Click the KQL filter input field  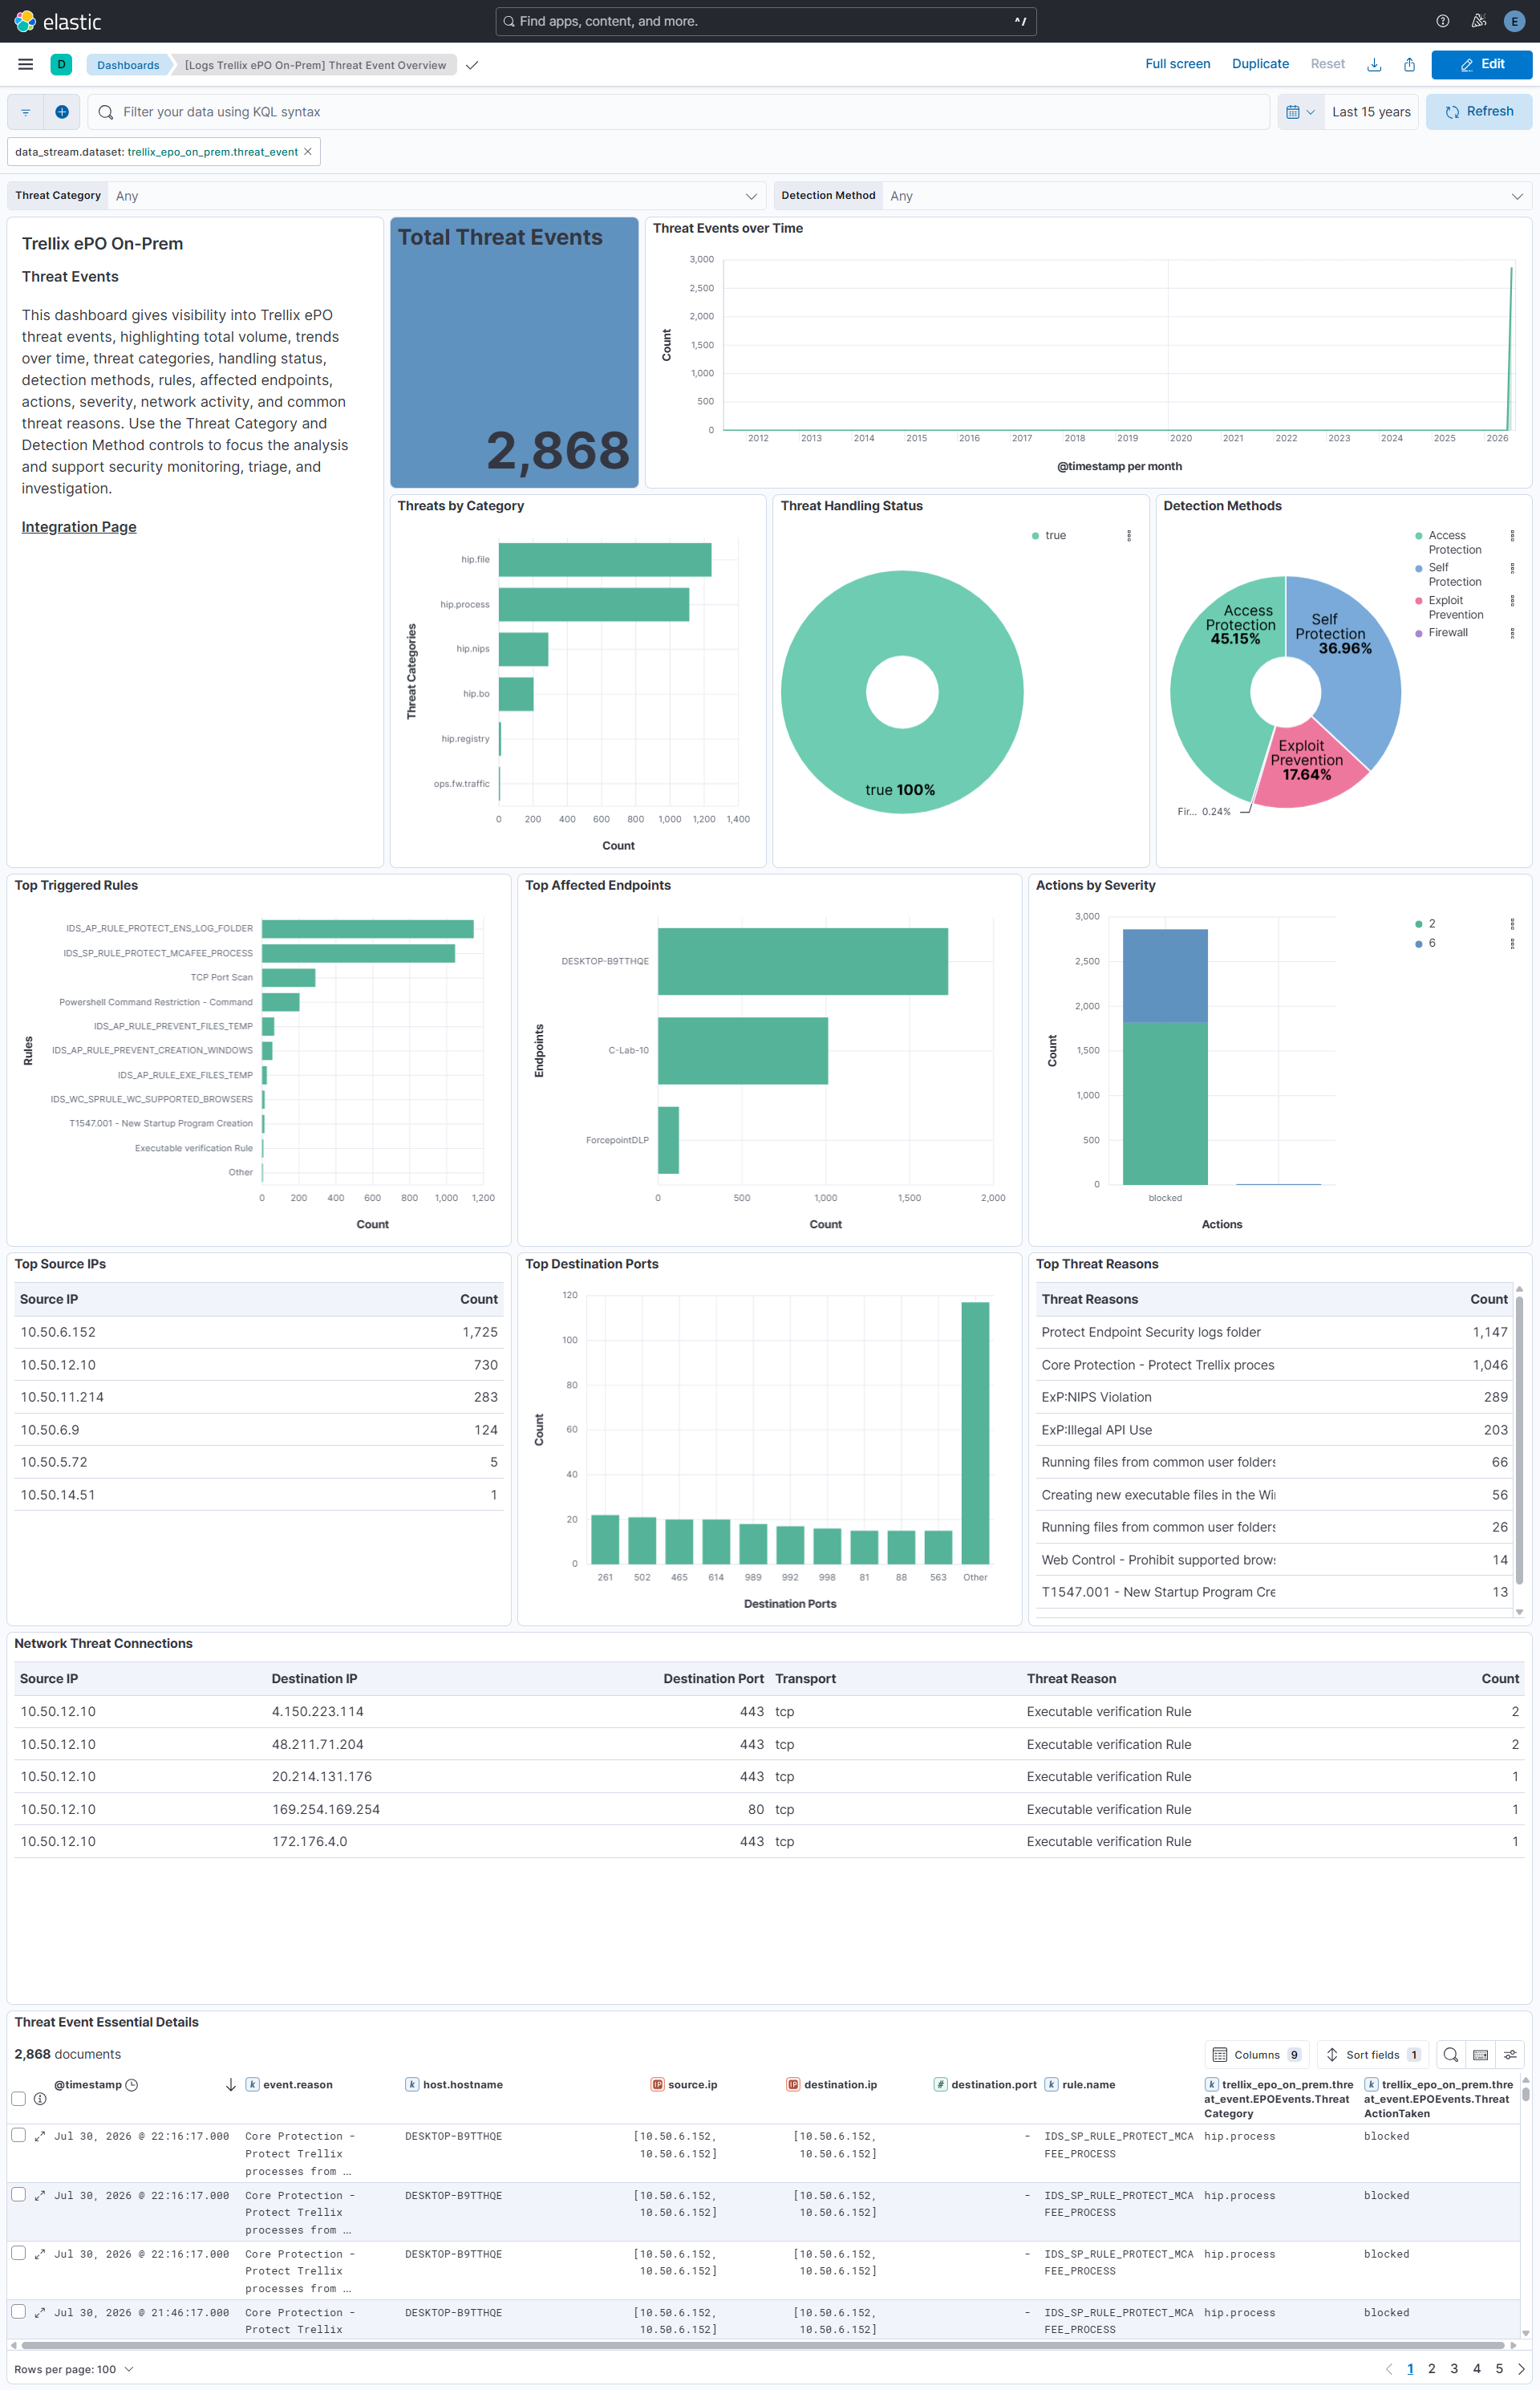679,112
